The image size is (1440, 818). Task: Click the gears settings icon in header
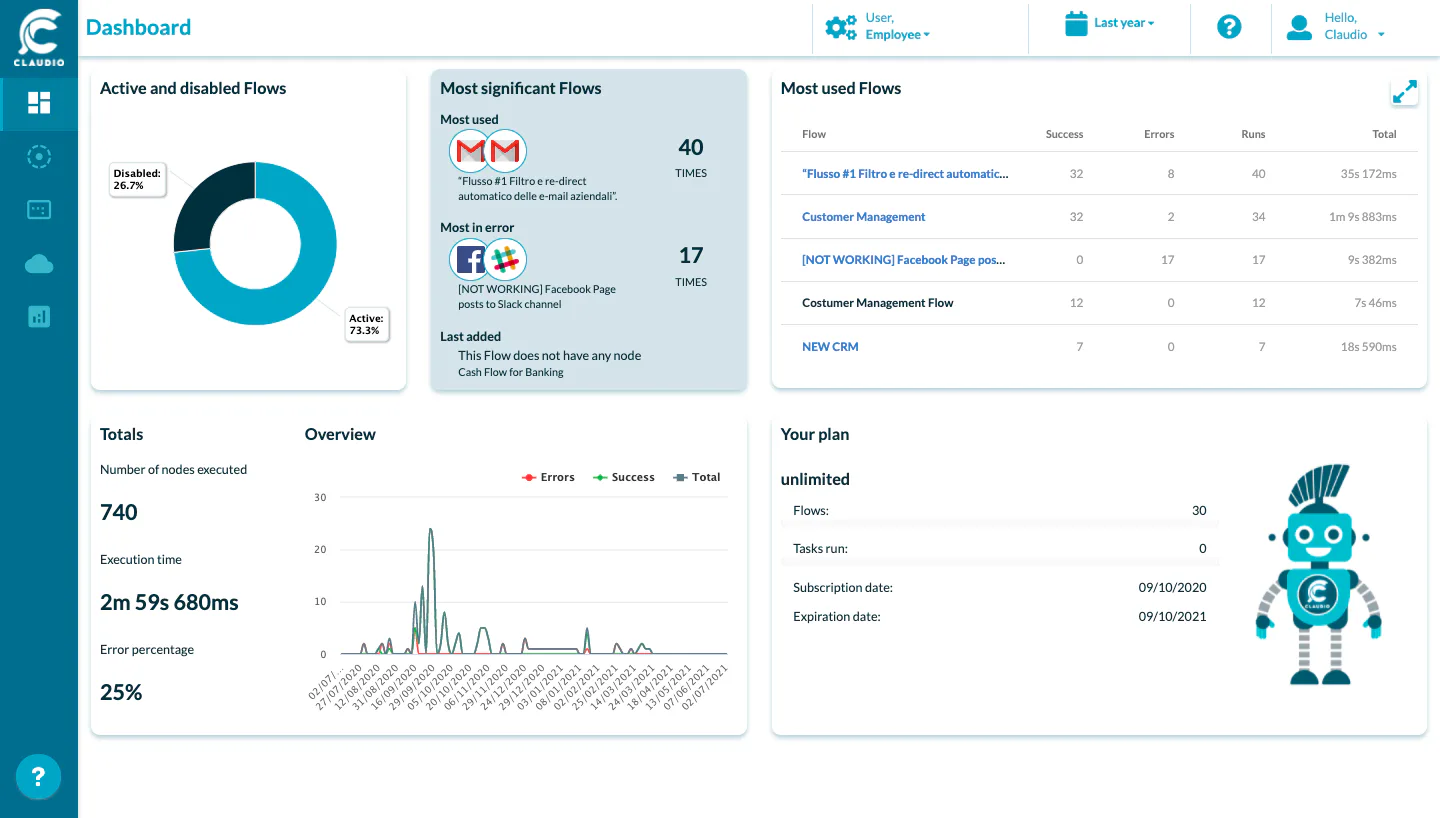(841, 27)
